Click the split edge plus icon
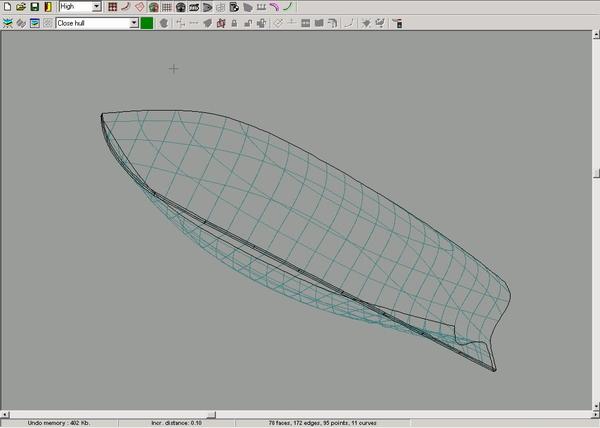The image size is (600, 428). coord(292,23)
